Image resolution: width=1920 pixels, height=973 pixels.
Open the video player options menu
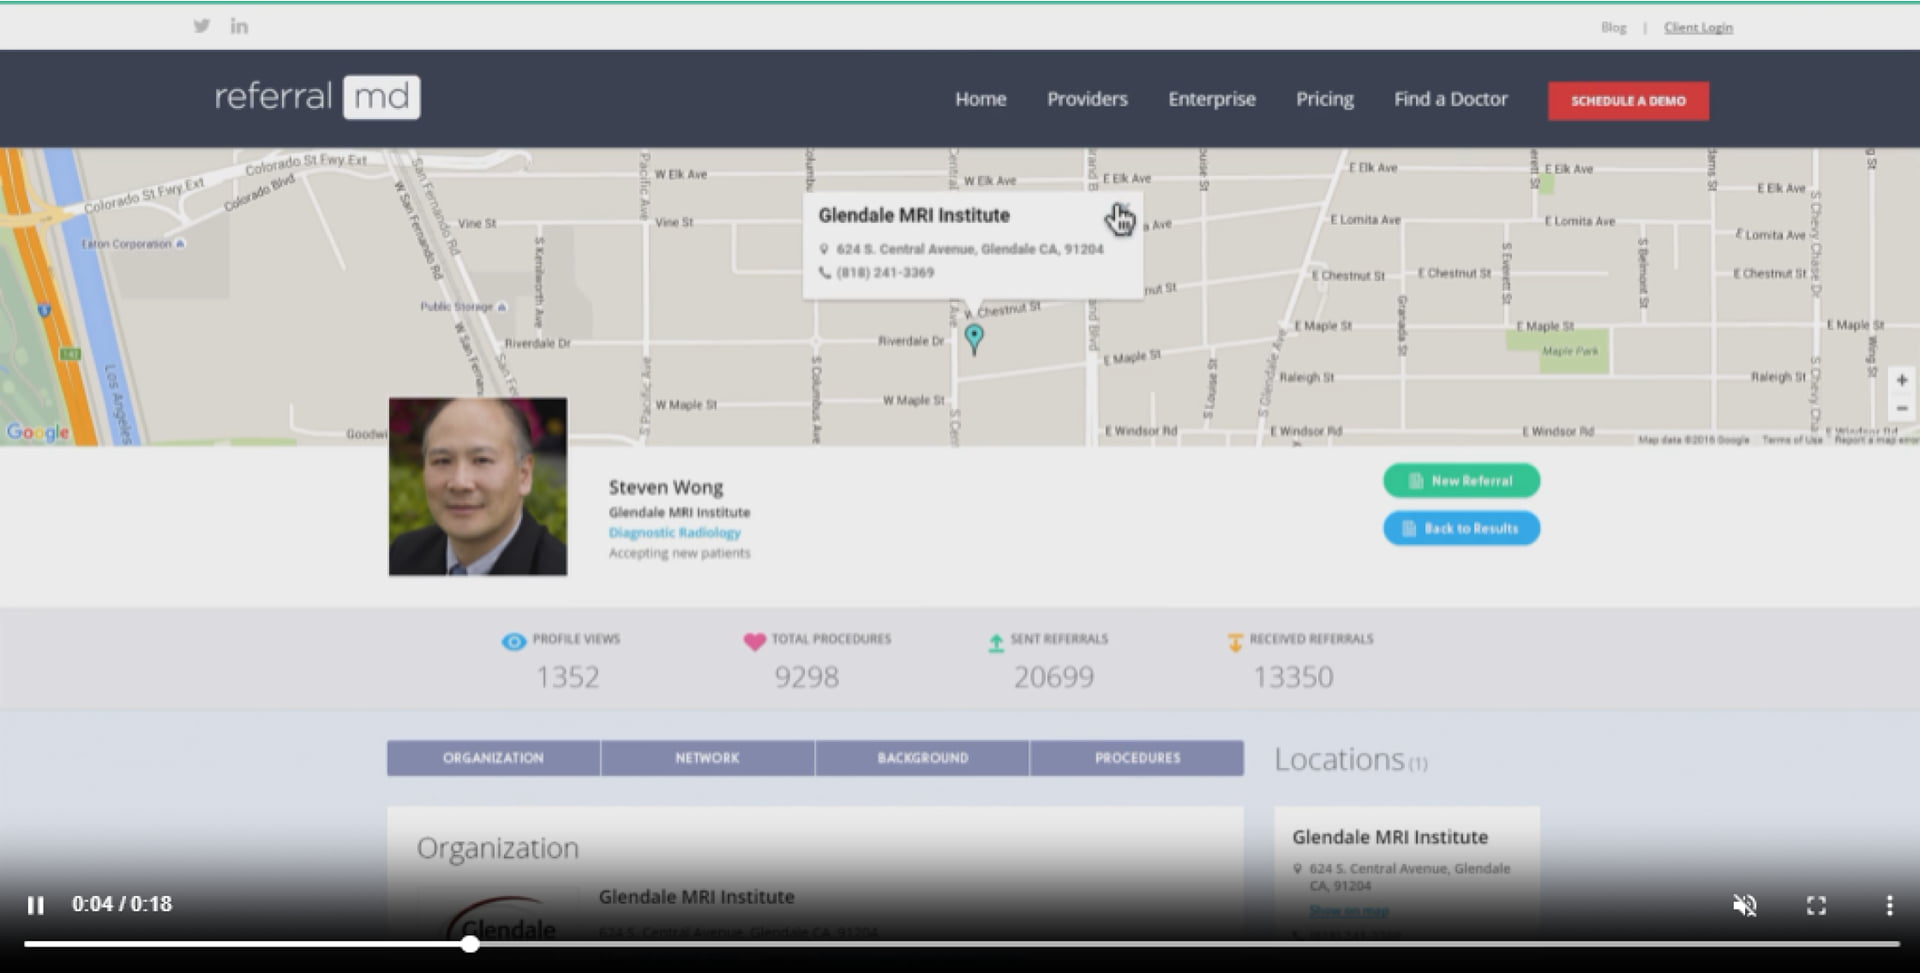1889,905
